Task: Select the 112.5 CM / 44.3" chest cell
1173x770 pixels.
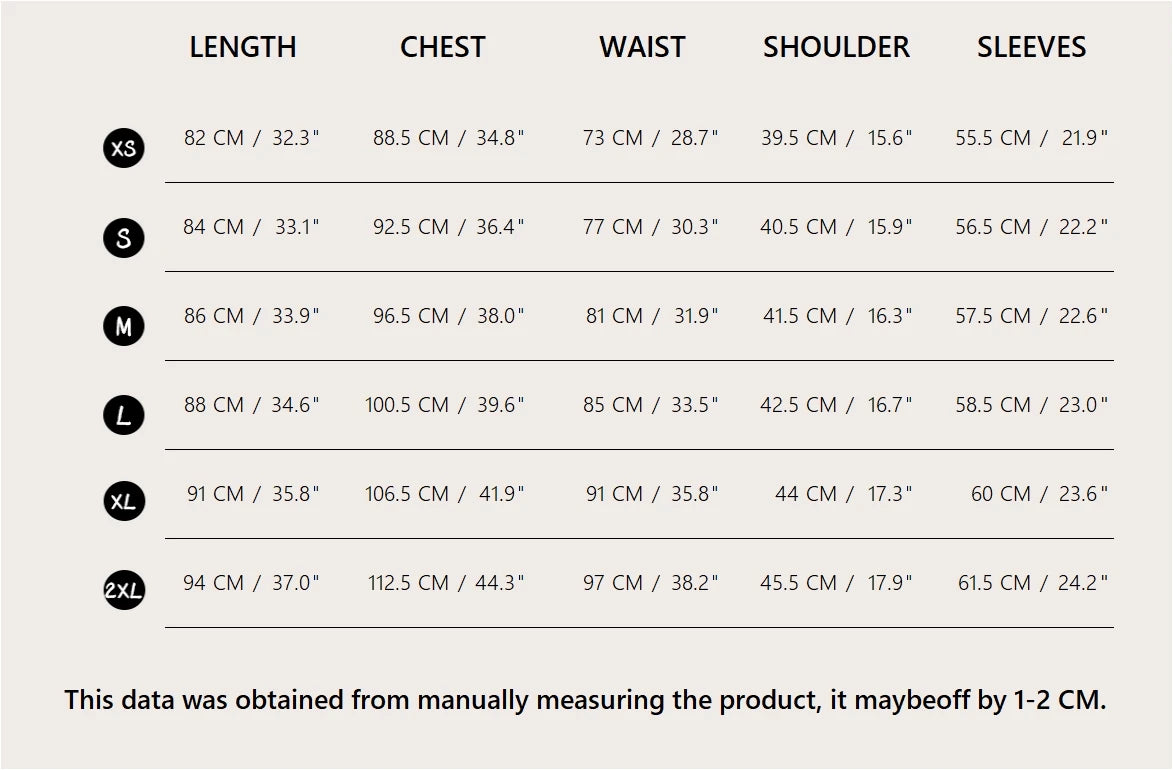Action: click(x=446, y=583)
